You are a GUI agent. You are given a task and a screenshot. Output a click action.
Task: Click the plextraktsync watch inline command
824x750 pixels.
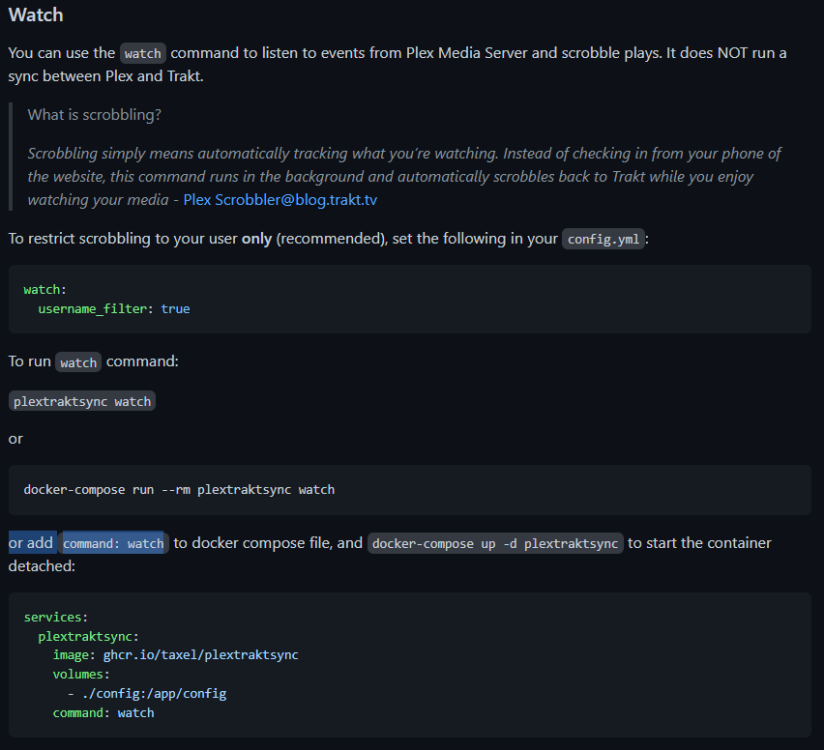pos(82,401)
